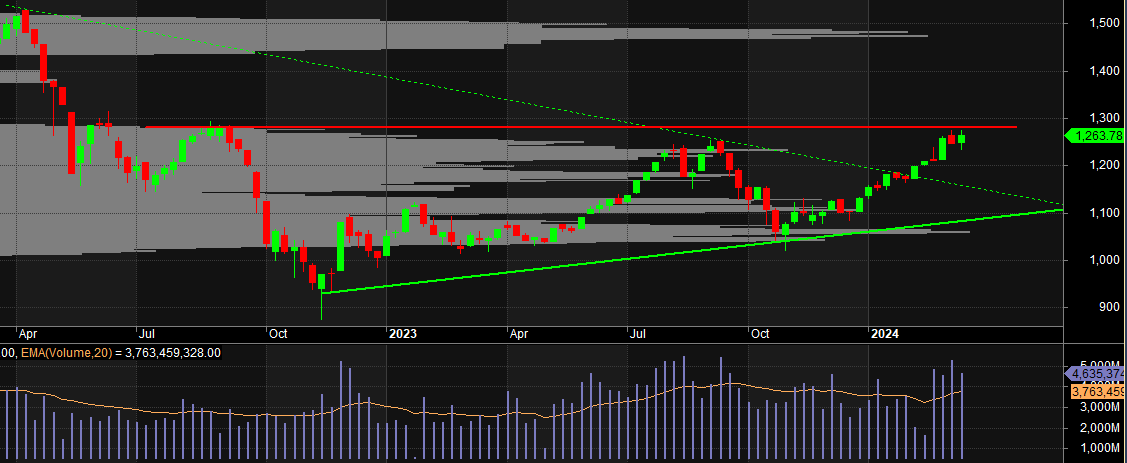The width and height of the screenshot is (1127, 463).
Task: Click the 4,635,374 volume value tag
Action: pyautogui.click(x=1097, y=374)
